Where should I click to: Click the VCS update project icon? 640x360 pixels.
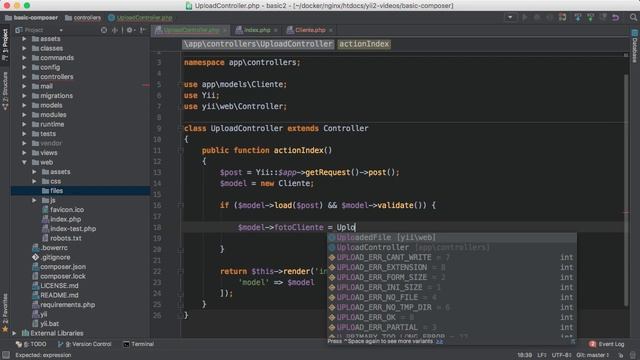click(x=578, y=18)
